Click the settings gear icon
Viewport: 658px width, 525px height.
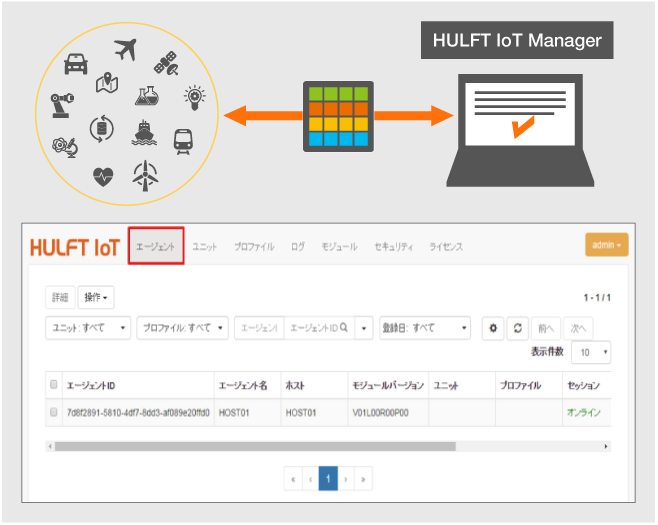click(x=492, y=328)
